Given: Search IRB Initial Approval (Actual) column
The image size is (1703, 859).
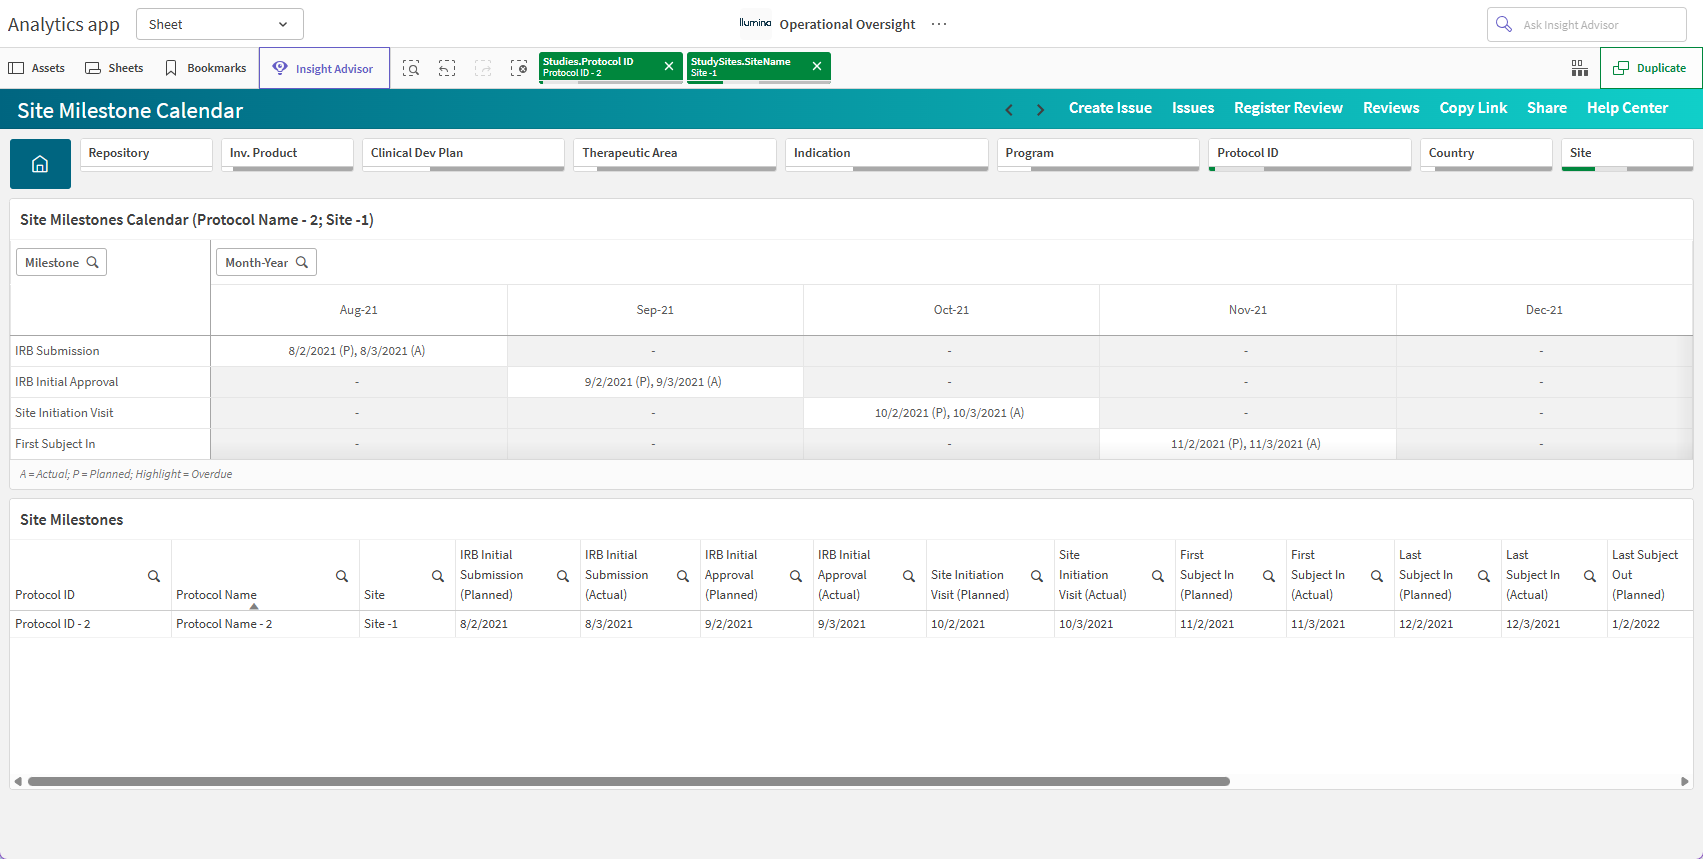Looking at the screenshot, I should [x=909, y=576].
